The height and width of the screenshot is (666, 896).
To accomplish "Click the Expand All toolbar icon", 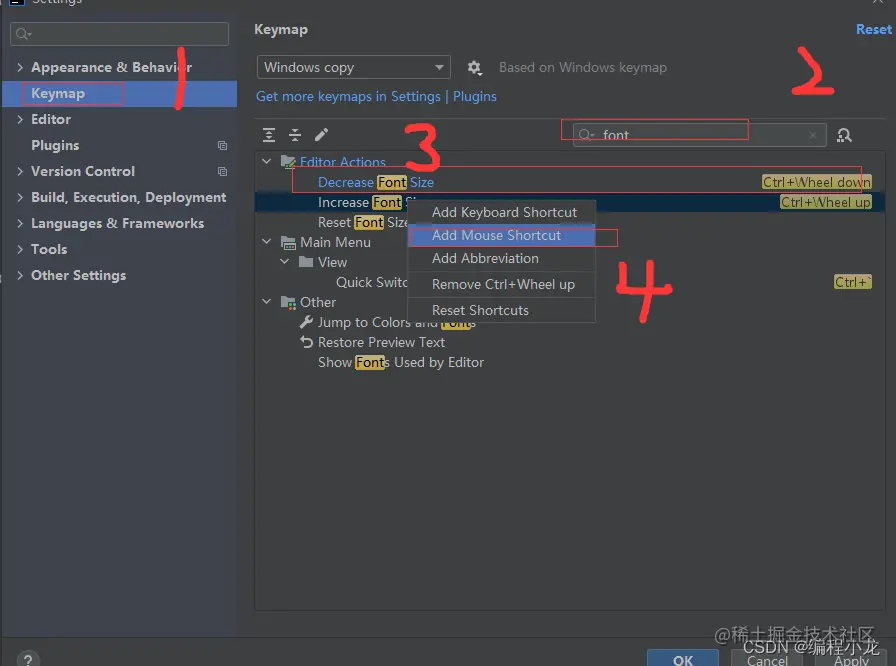I will [269, 135].
